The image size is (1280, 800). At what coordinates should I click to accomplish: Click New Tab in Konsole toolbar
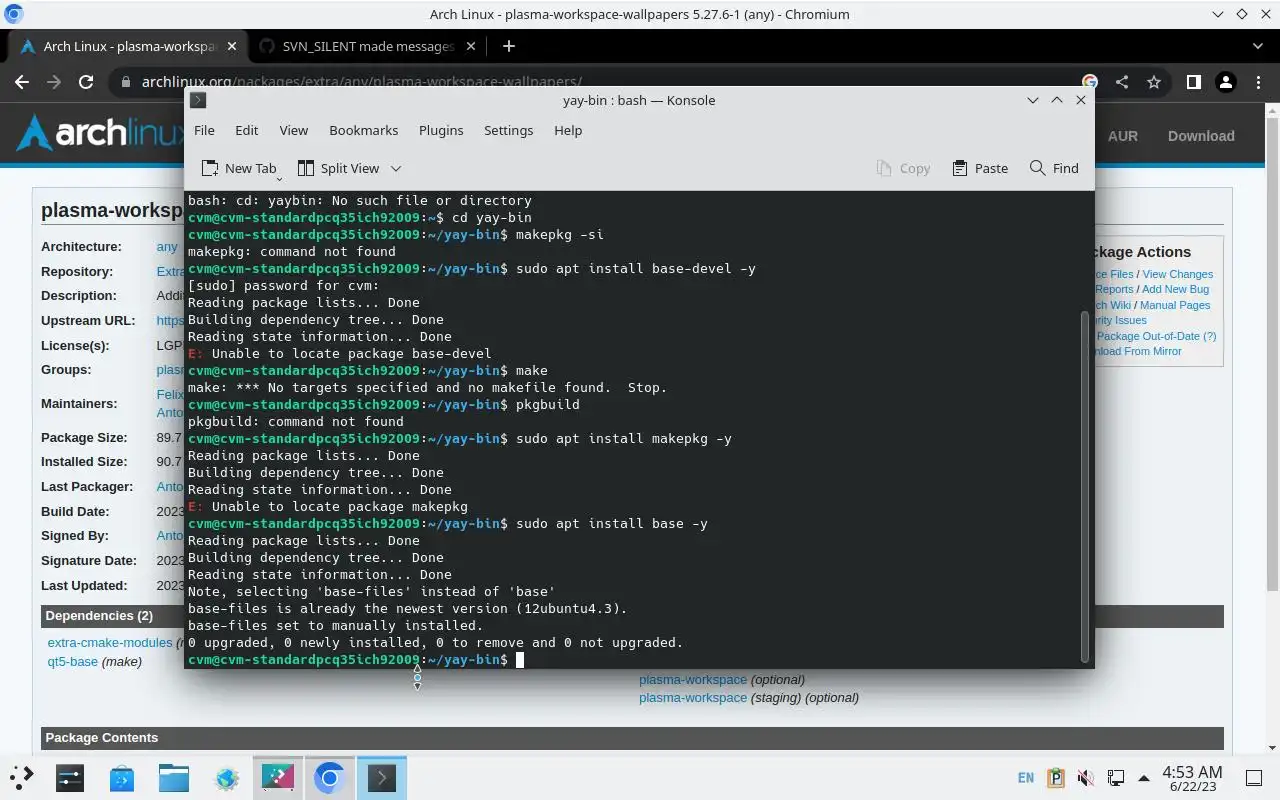tap(239, 168)
